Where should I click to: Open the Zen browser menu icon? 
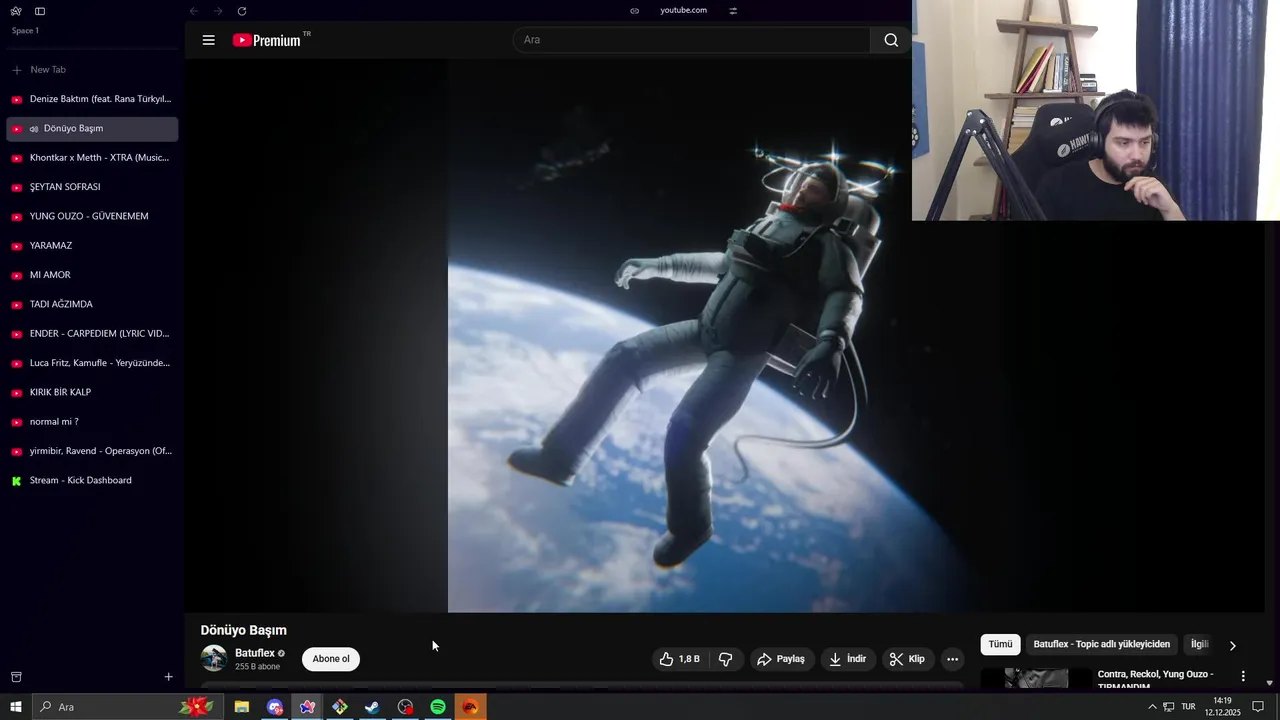(x=16, y=11)
